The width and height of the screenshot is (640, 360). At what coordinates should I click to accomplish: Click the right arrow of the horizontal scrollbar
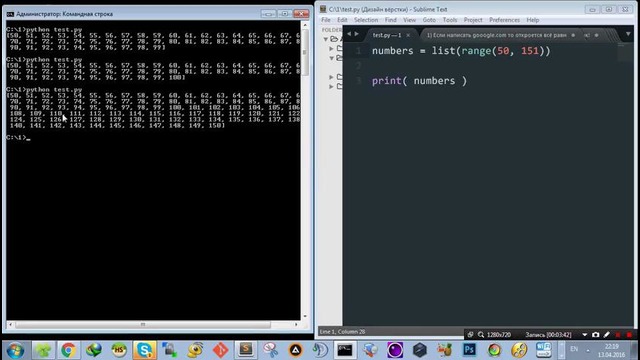click(296, 324)
